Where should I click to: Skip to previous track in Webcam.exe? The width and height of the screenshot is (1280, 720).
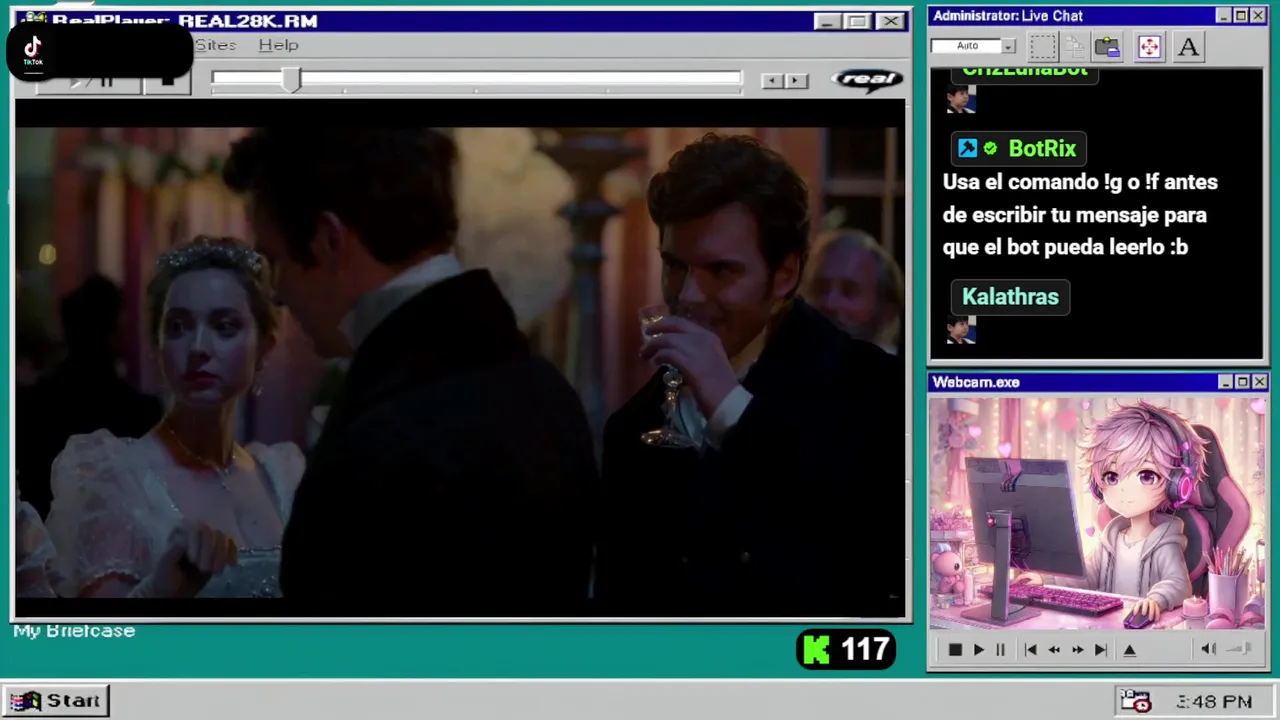click(x=1031, y=650)
